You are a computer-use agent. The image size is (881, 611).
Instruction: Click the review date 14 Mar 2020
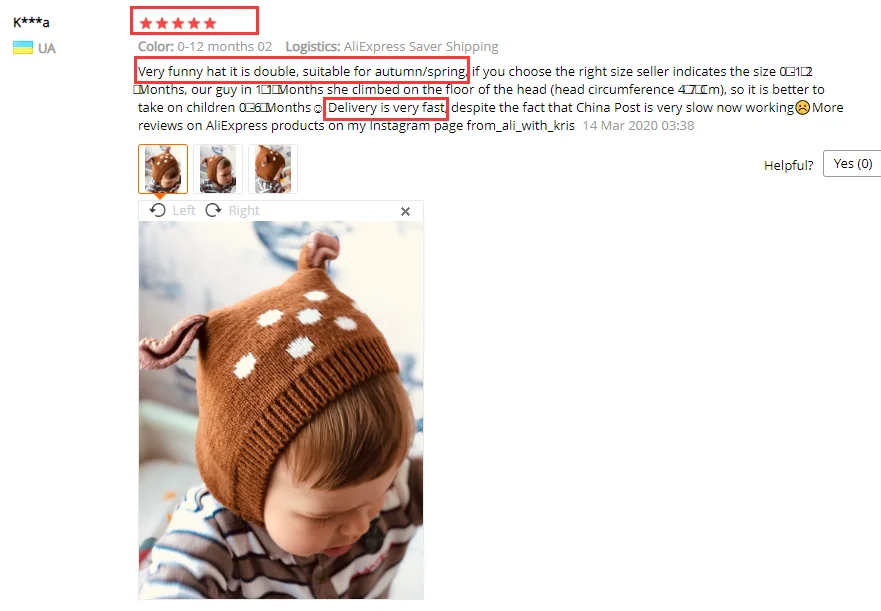(638, 125)
